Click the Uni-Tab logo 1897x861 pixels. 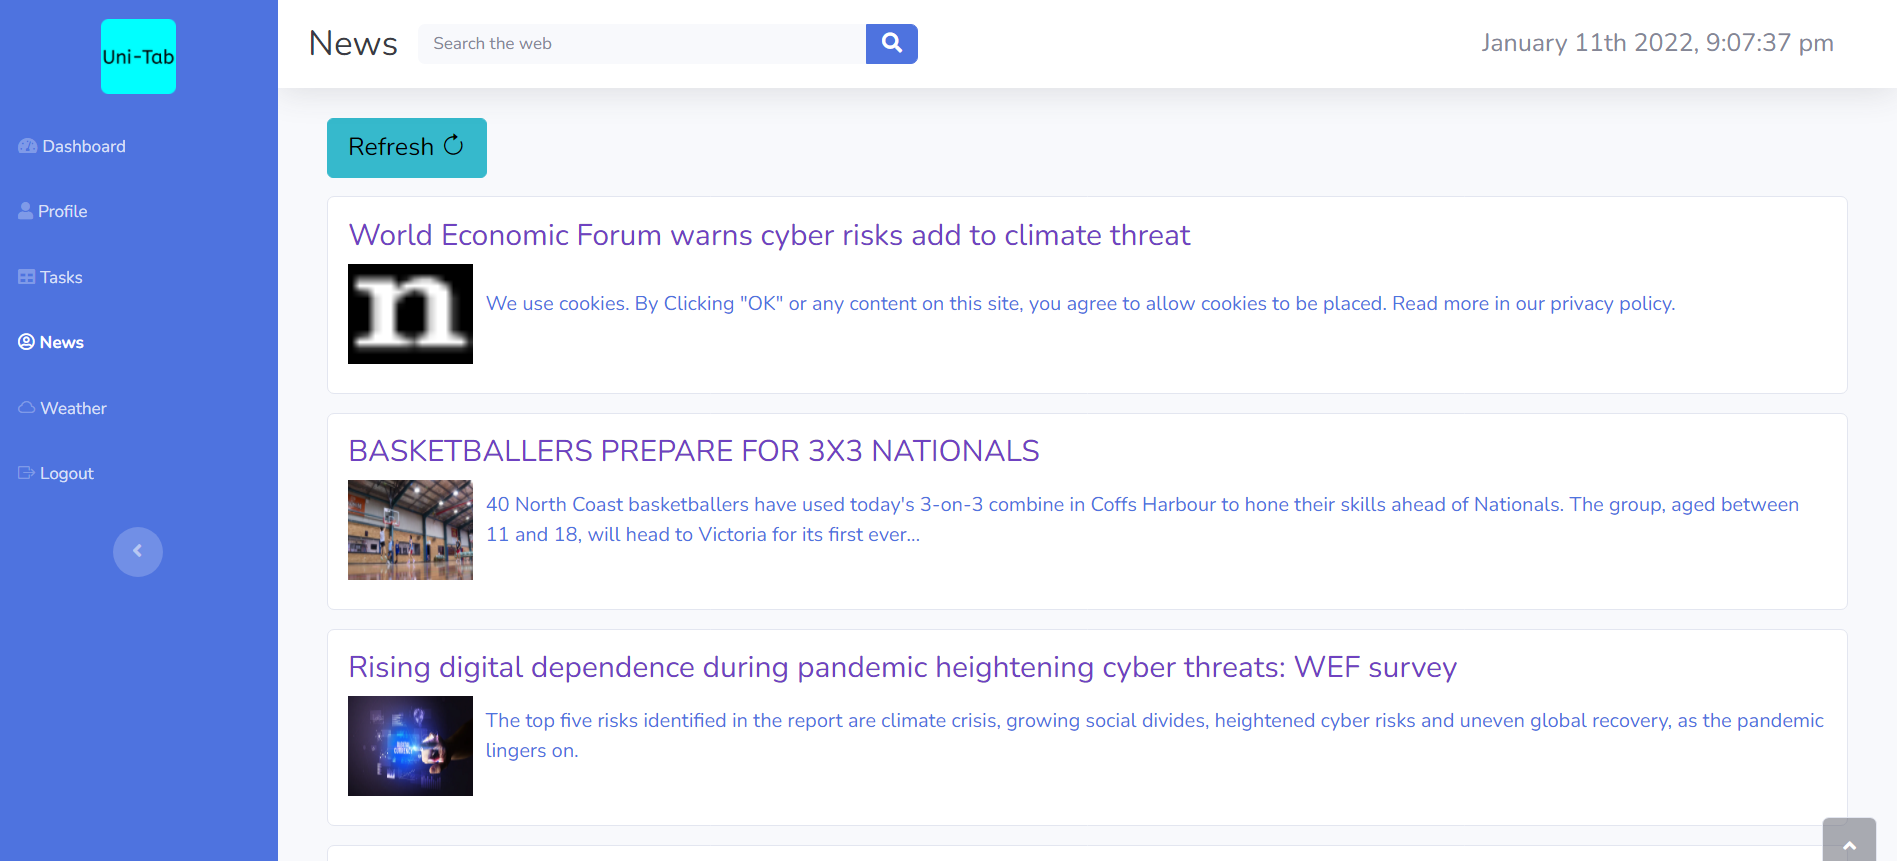(138, 57)
